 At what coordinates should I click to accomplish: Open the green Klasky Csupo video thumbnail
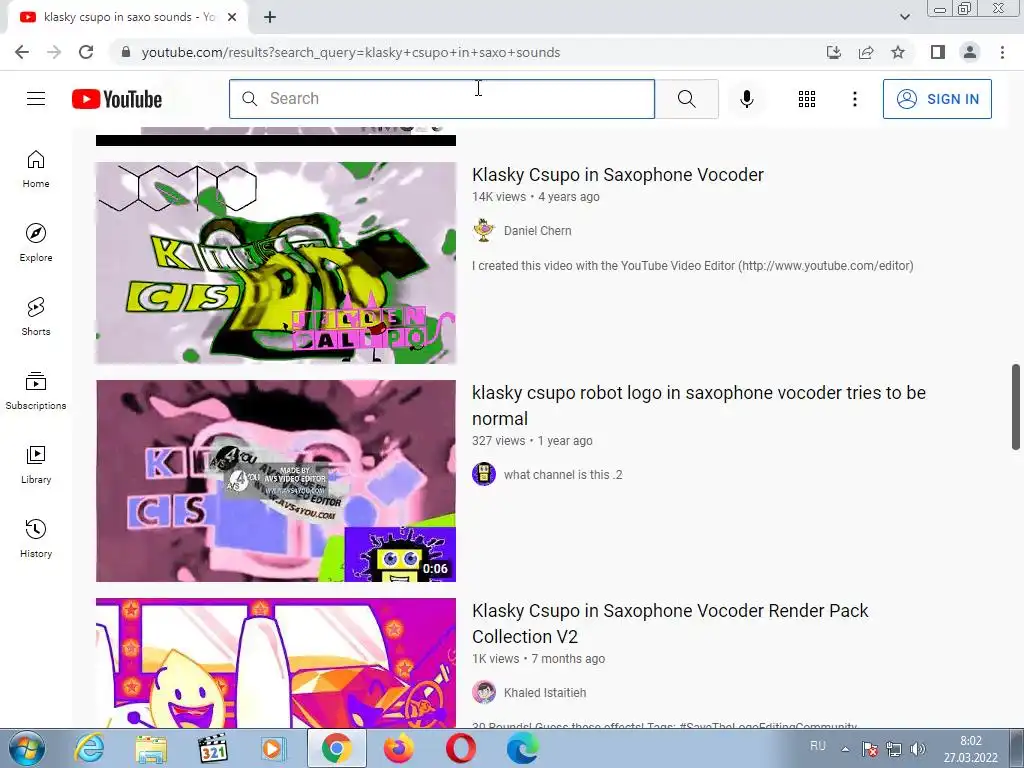276,263
